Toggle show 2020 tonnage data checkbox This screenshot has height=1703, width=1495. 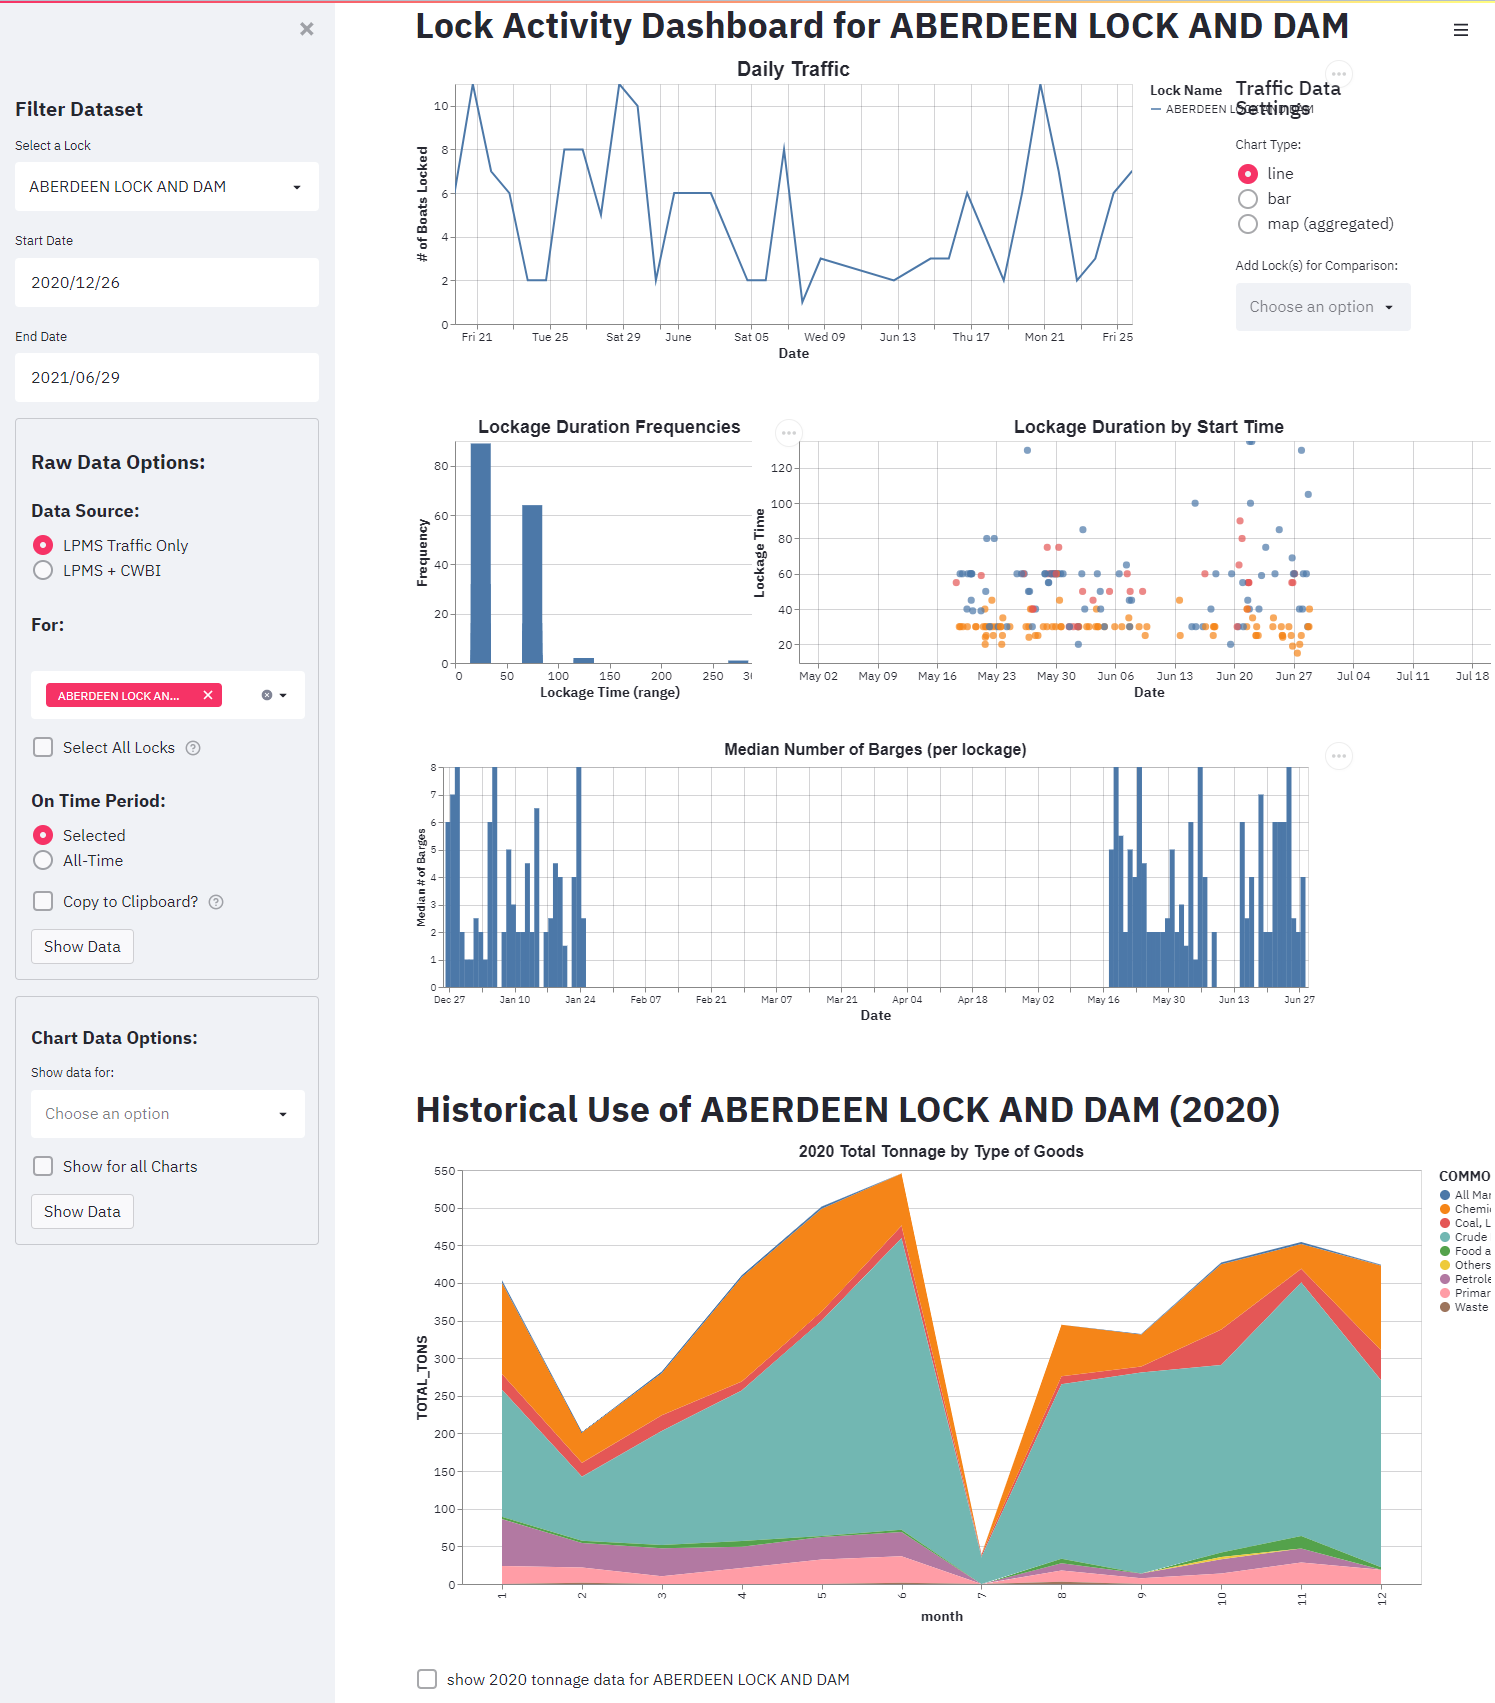point(427,1679)
